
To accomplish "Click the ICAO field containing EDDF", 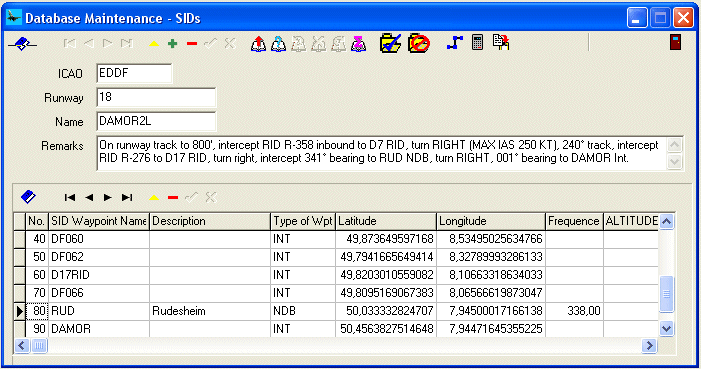I will (x=134, y=73).
